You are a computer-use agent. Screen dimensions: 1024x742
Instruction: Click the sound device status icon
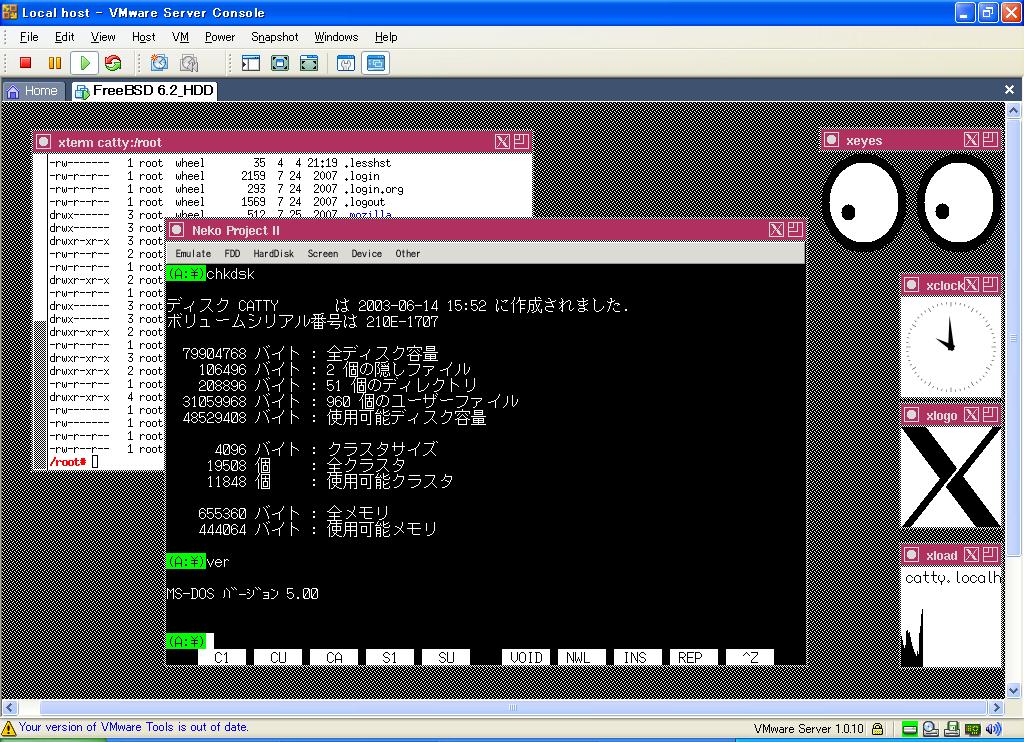click(993, 729)
